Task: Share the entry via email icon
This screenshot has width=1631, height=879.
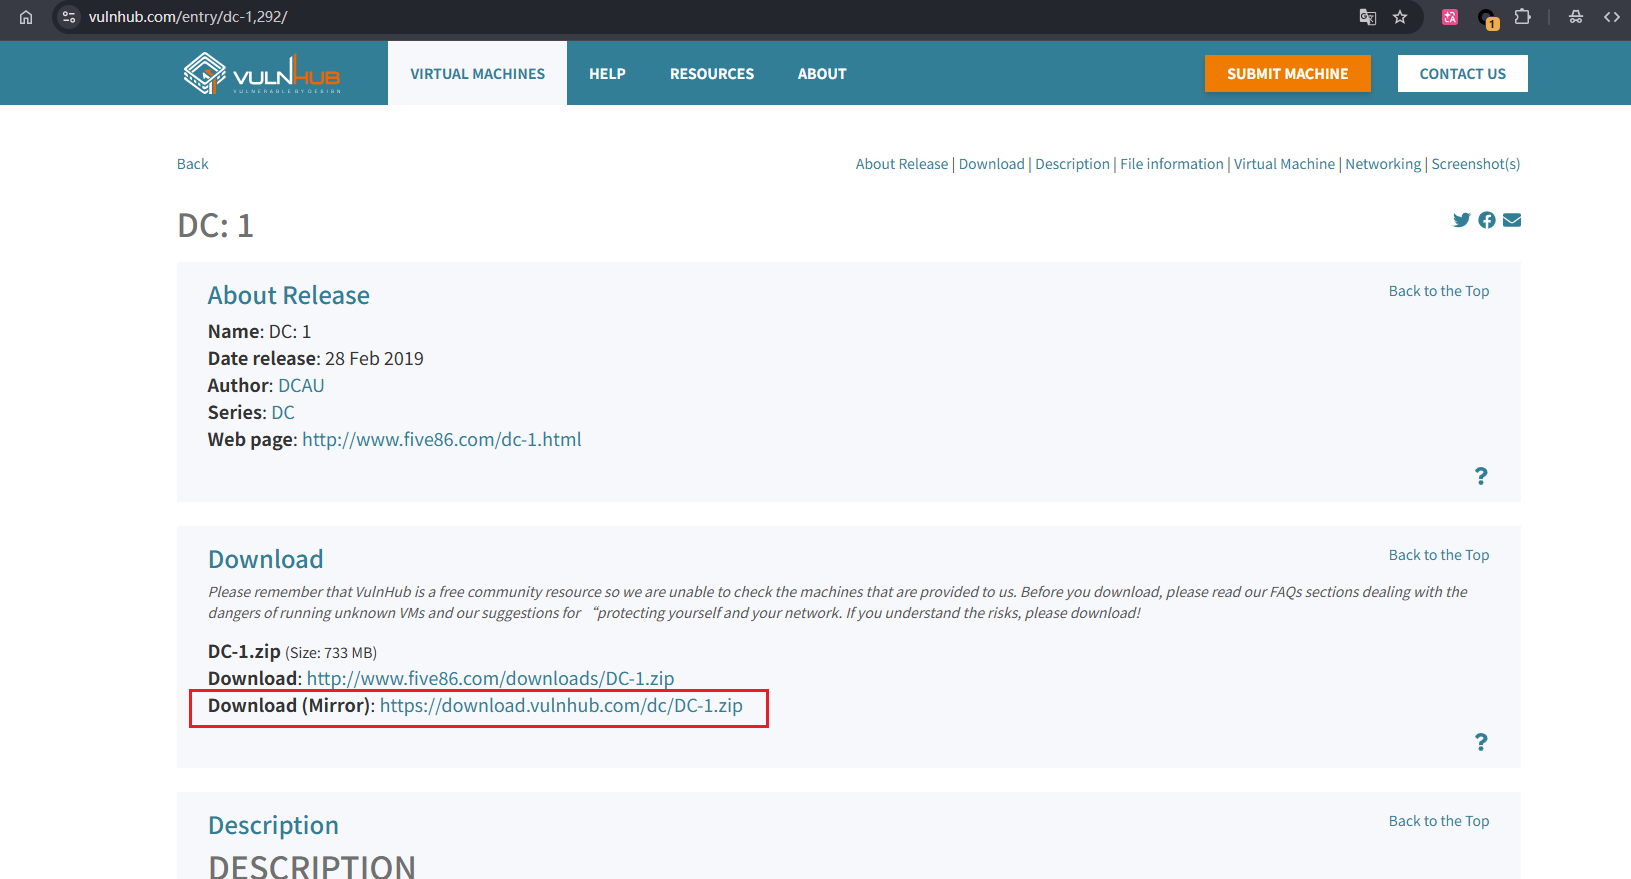Action: point(1512,220)
